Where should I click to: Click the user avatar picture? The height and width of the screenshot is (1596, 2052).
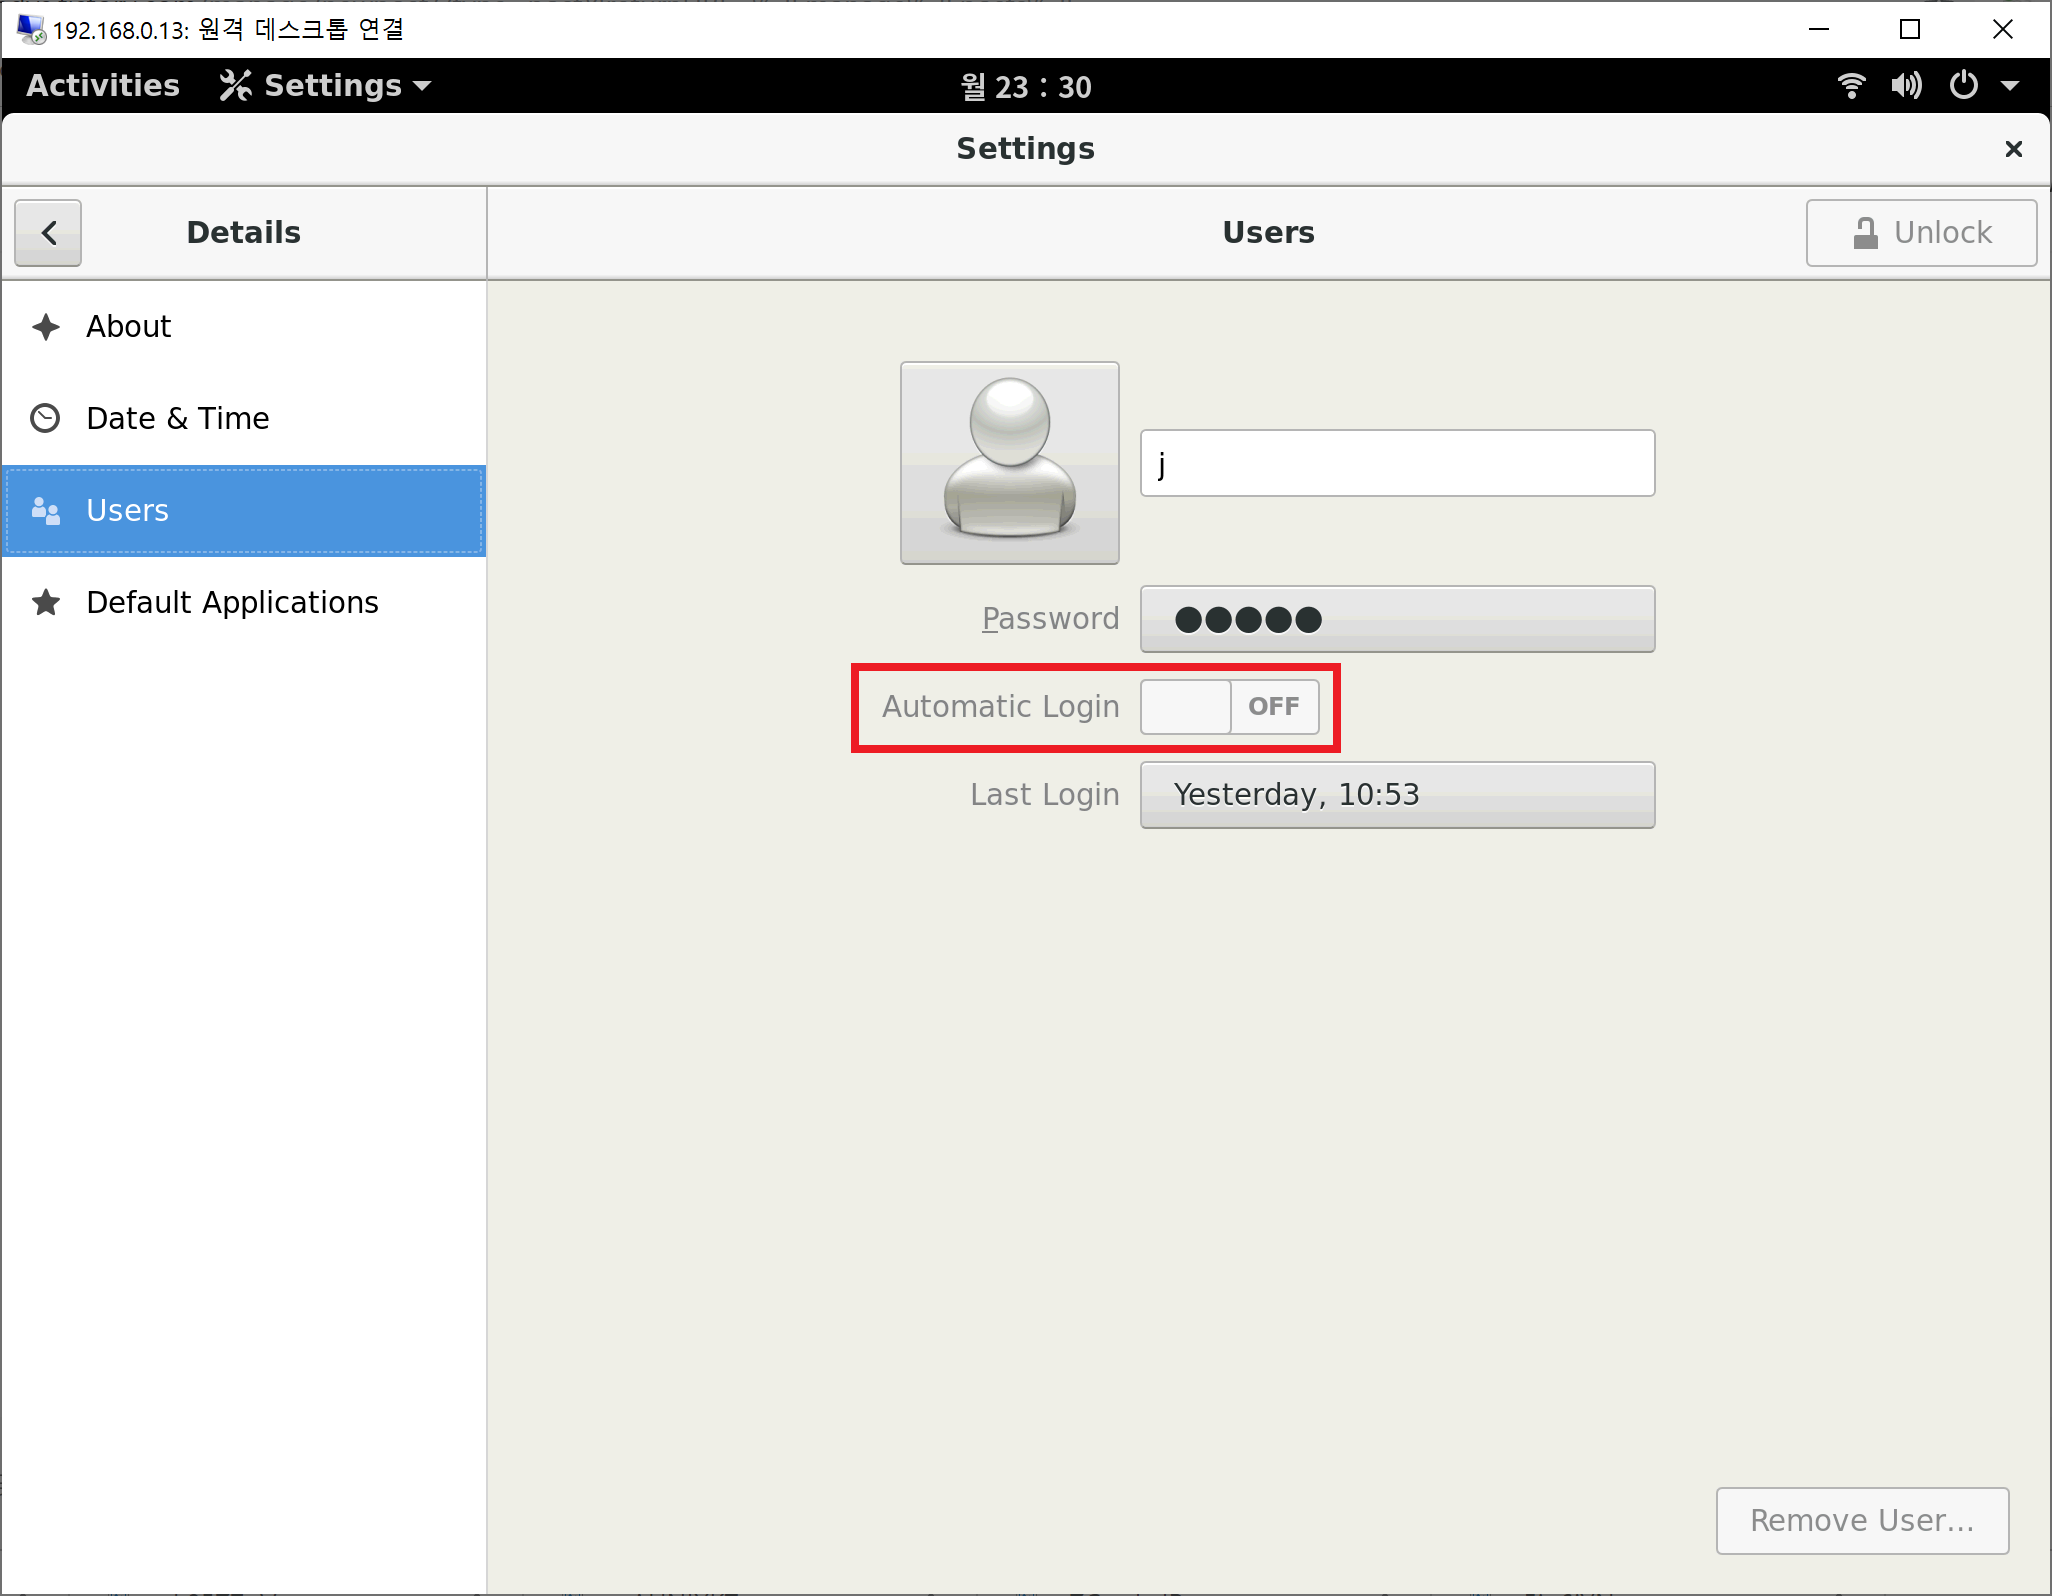coord(1009,463)
